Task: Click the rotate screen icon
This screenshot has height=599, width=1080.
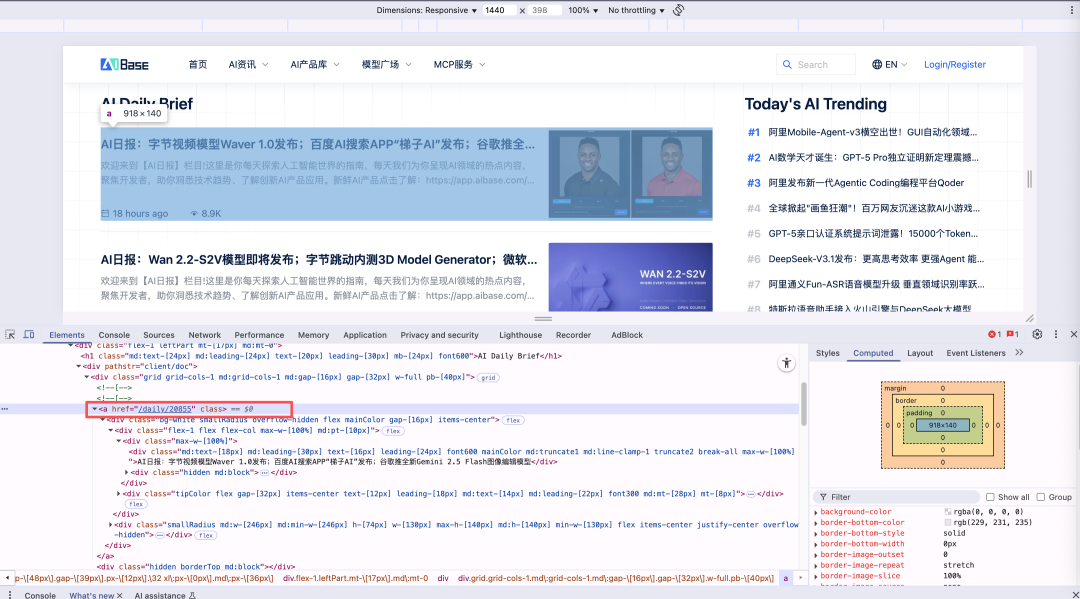Action: point(678,10)
